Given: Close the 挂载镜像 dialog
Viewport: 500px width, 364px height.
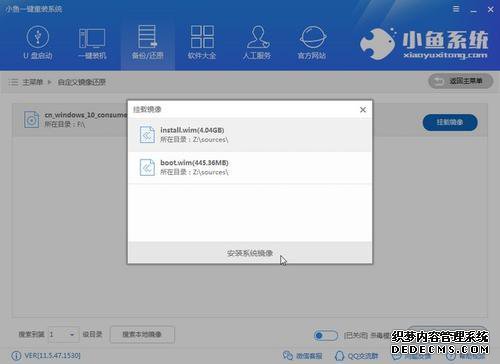Looking at the screenshot, I should click(x=363, y=110).
